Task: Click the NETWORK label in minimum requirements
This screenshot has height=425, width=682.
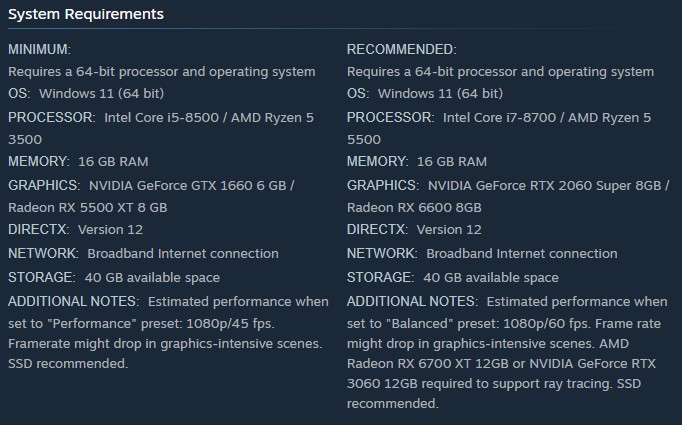Action: point(43,253)
